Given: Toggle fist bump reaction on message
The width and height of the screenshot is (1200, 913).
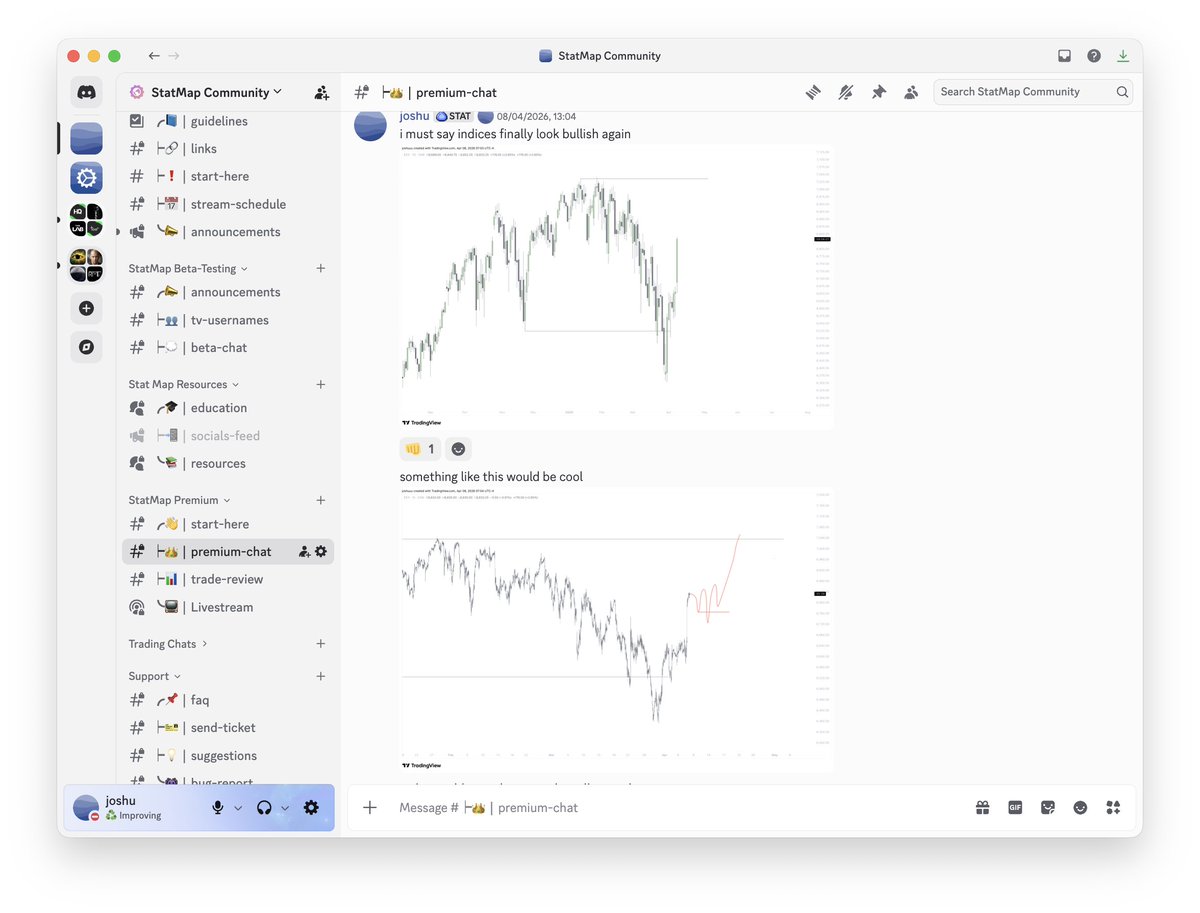Looking at the screenshot, I should [x=420, y=449].
